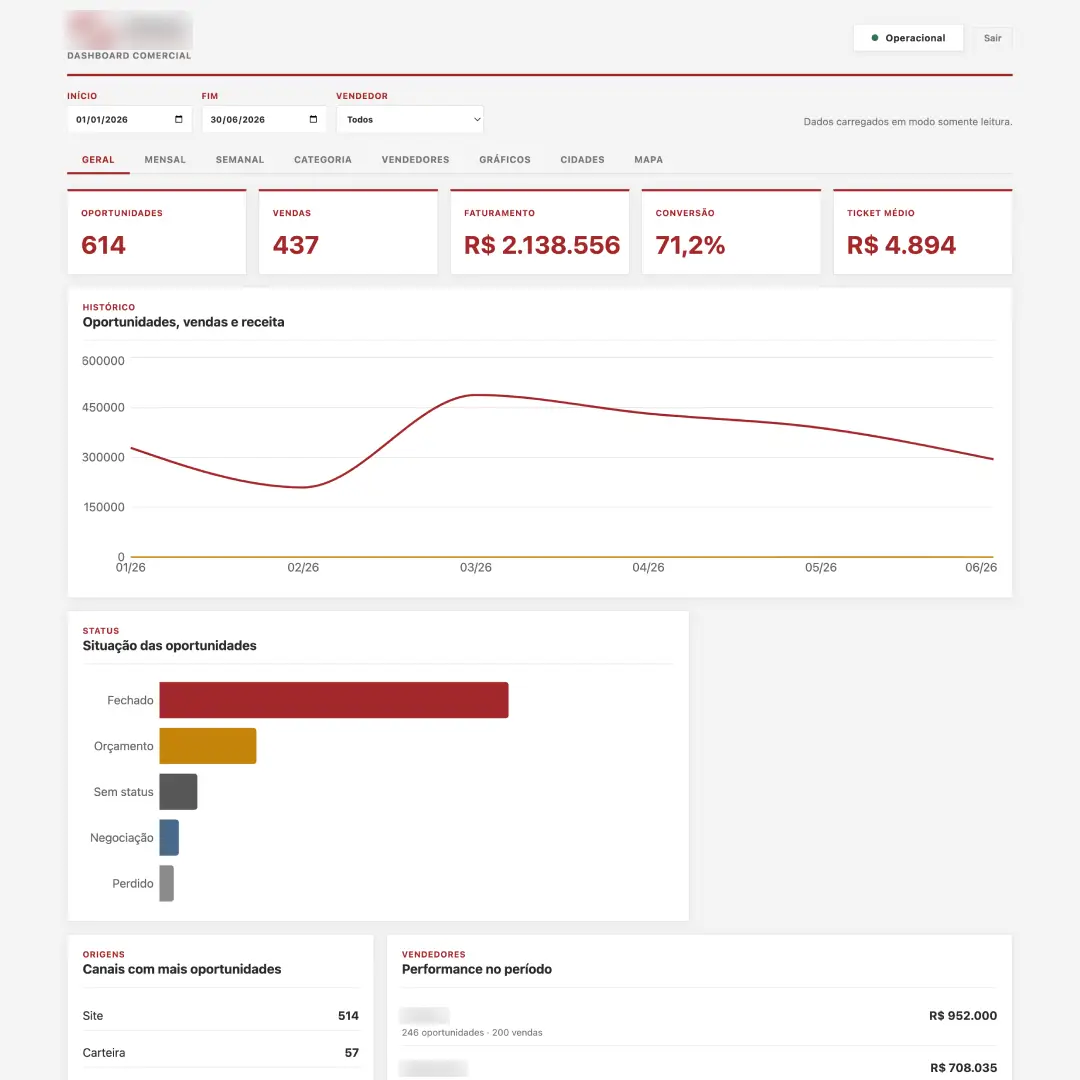Click the blue Negociação status bar
The height and width of the screenshot is (1080, 1080).
(169, 838)
